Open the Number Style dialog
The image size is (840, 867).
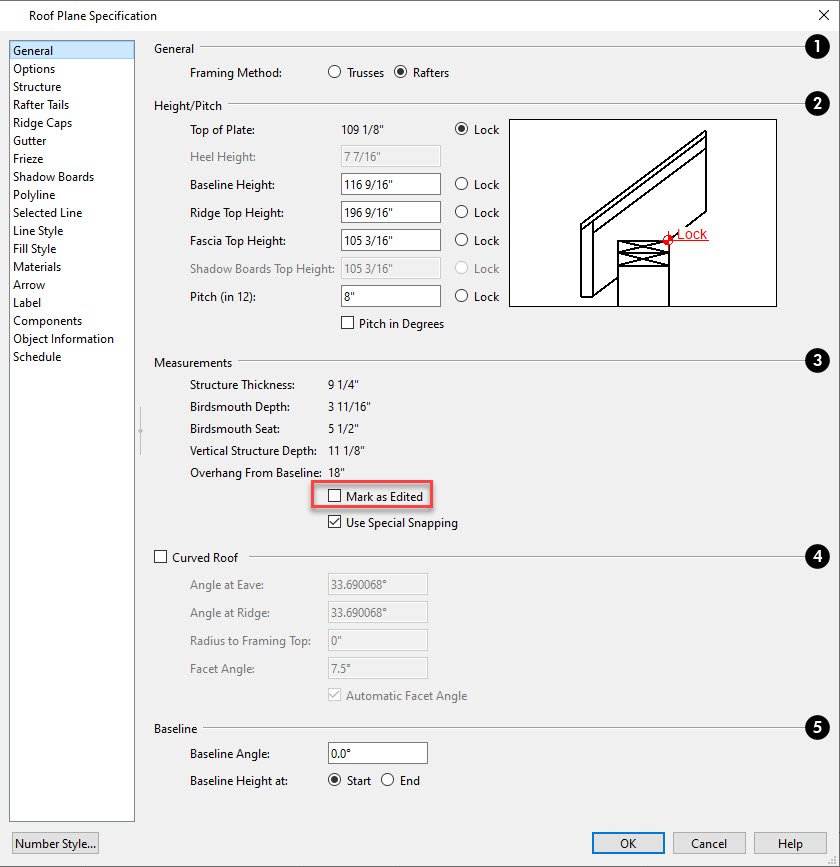(x=55, y=843)
